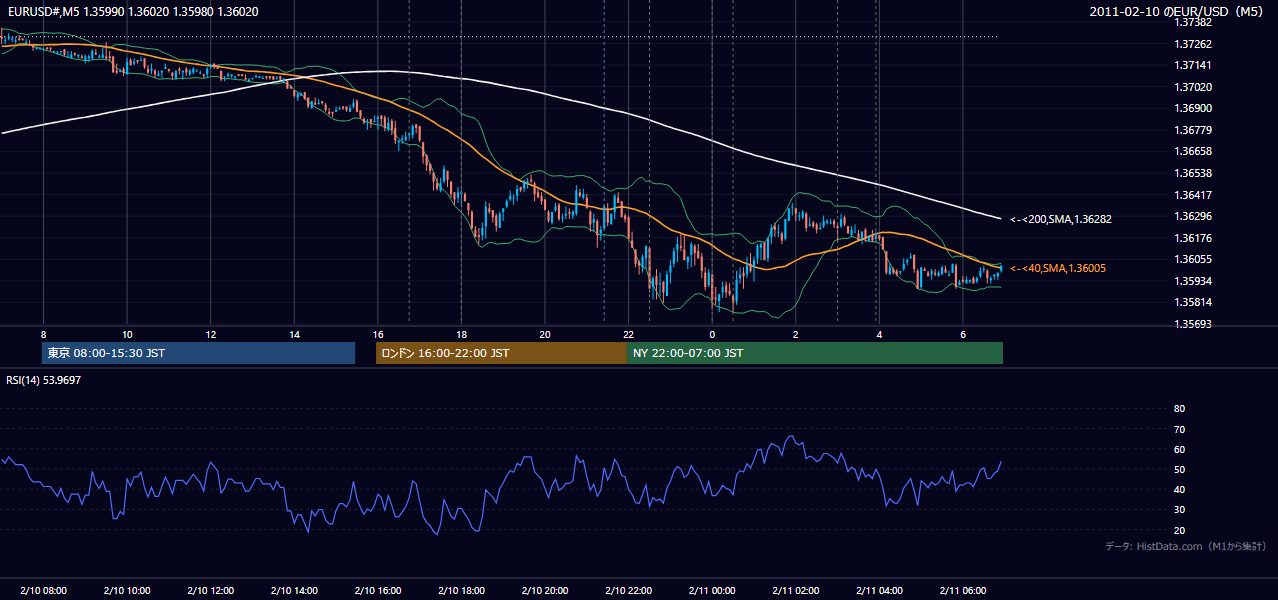Click hour tick 8 under price chart
The height and width of the screenshot is (600, 1278).
click(x=43, y=333)
